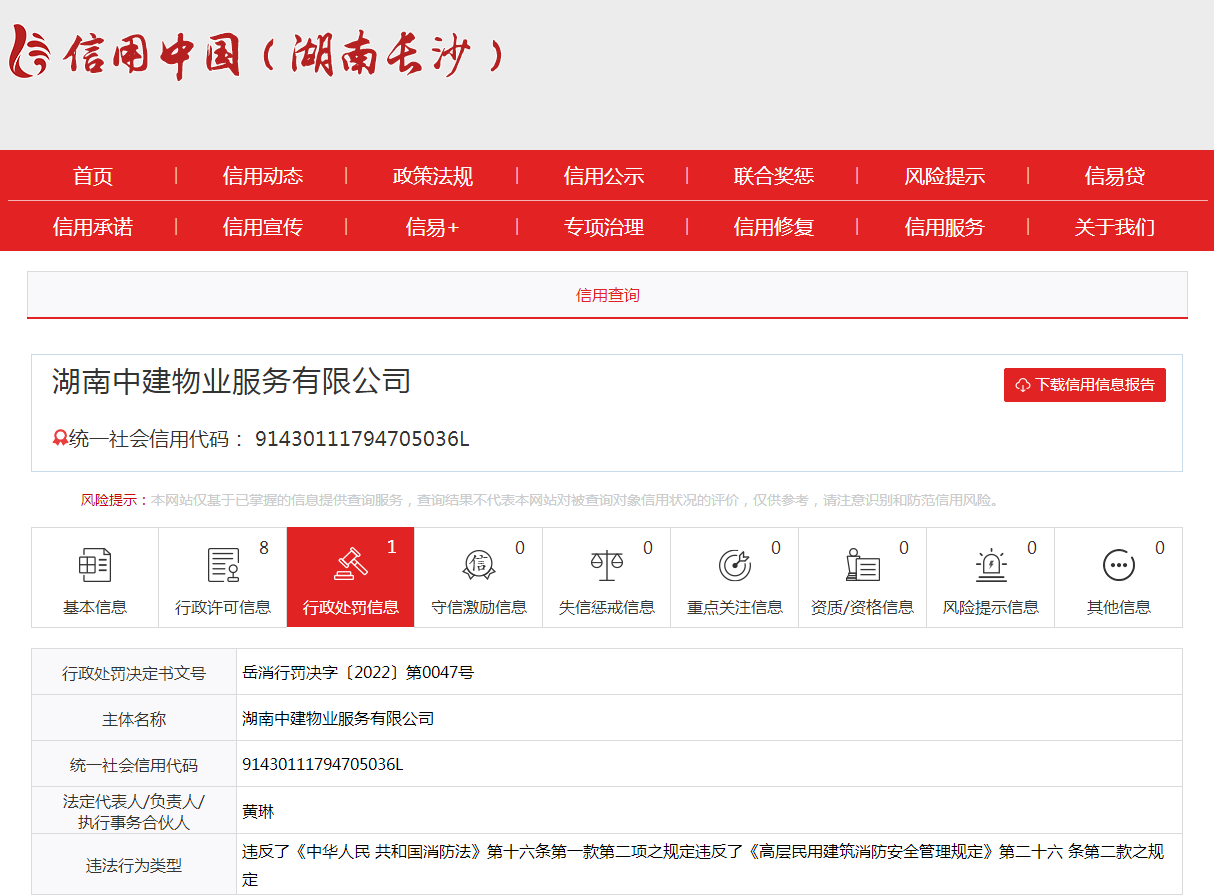Open 信用宣传 menu item
Viewport: 1214px width, 895px height.
coord(263,227)
